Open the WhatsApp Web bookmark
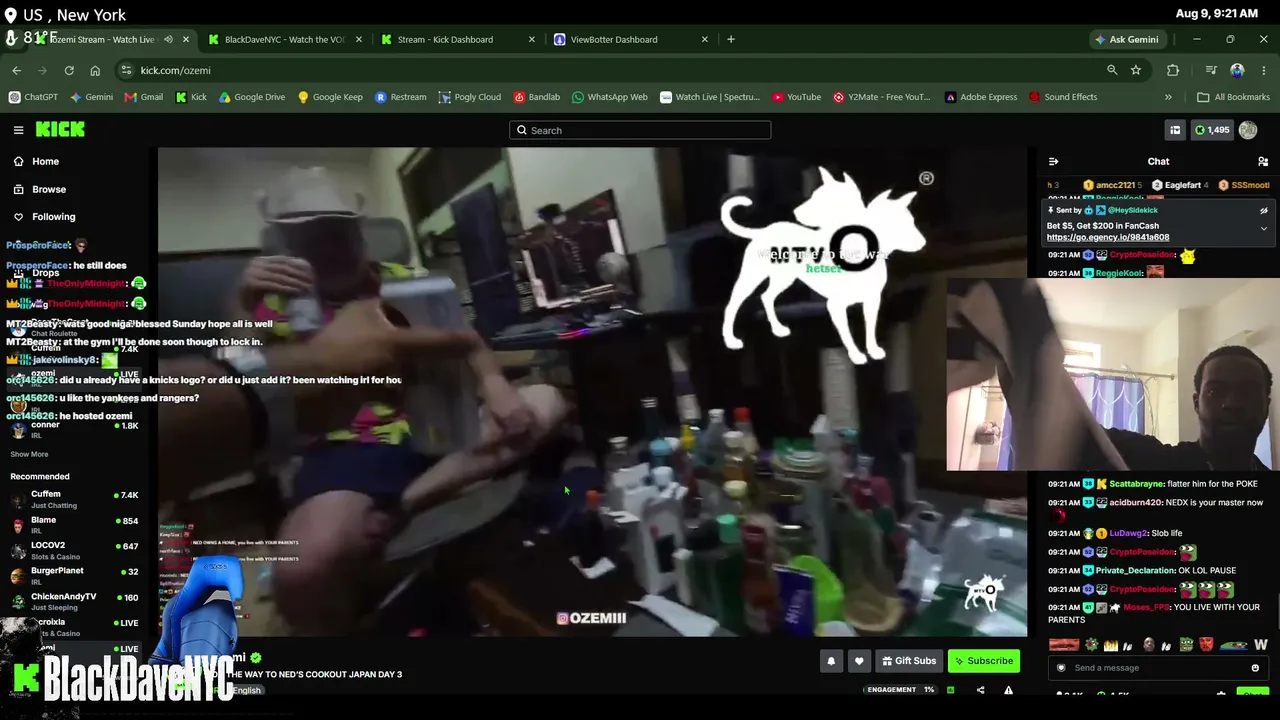Screen dimensions: 1280x720 pos(610,97)
